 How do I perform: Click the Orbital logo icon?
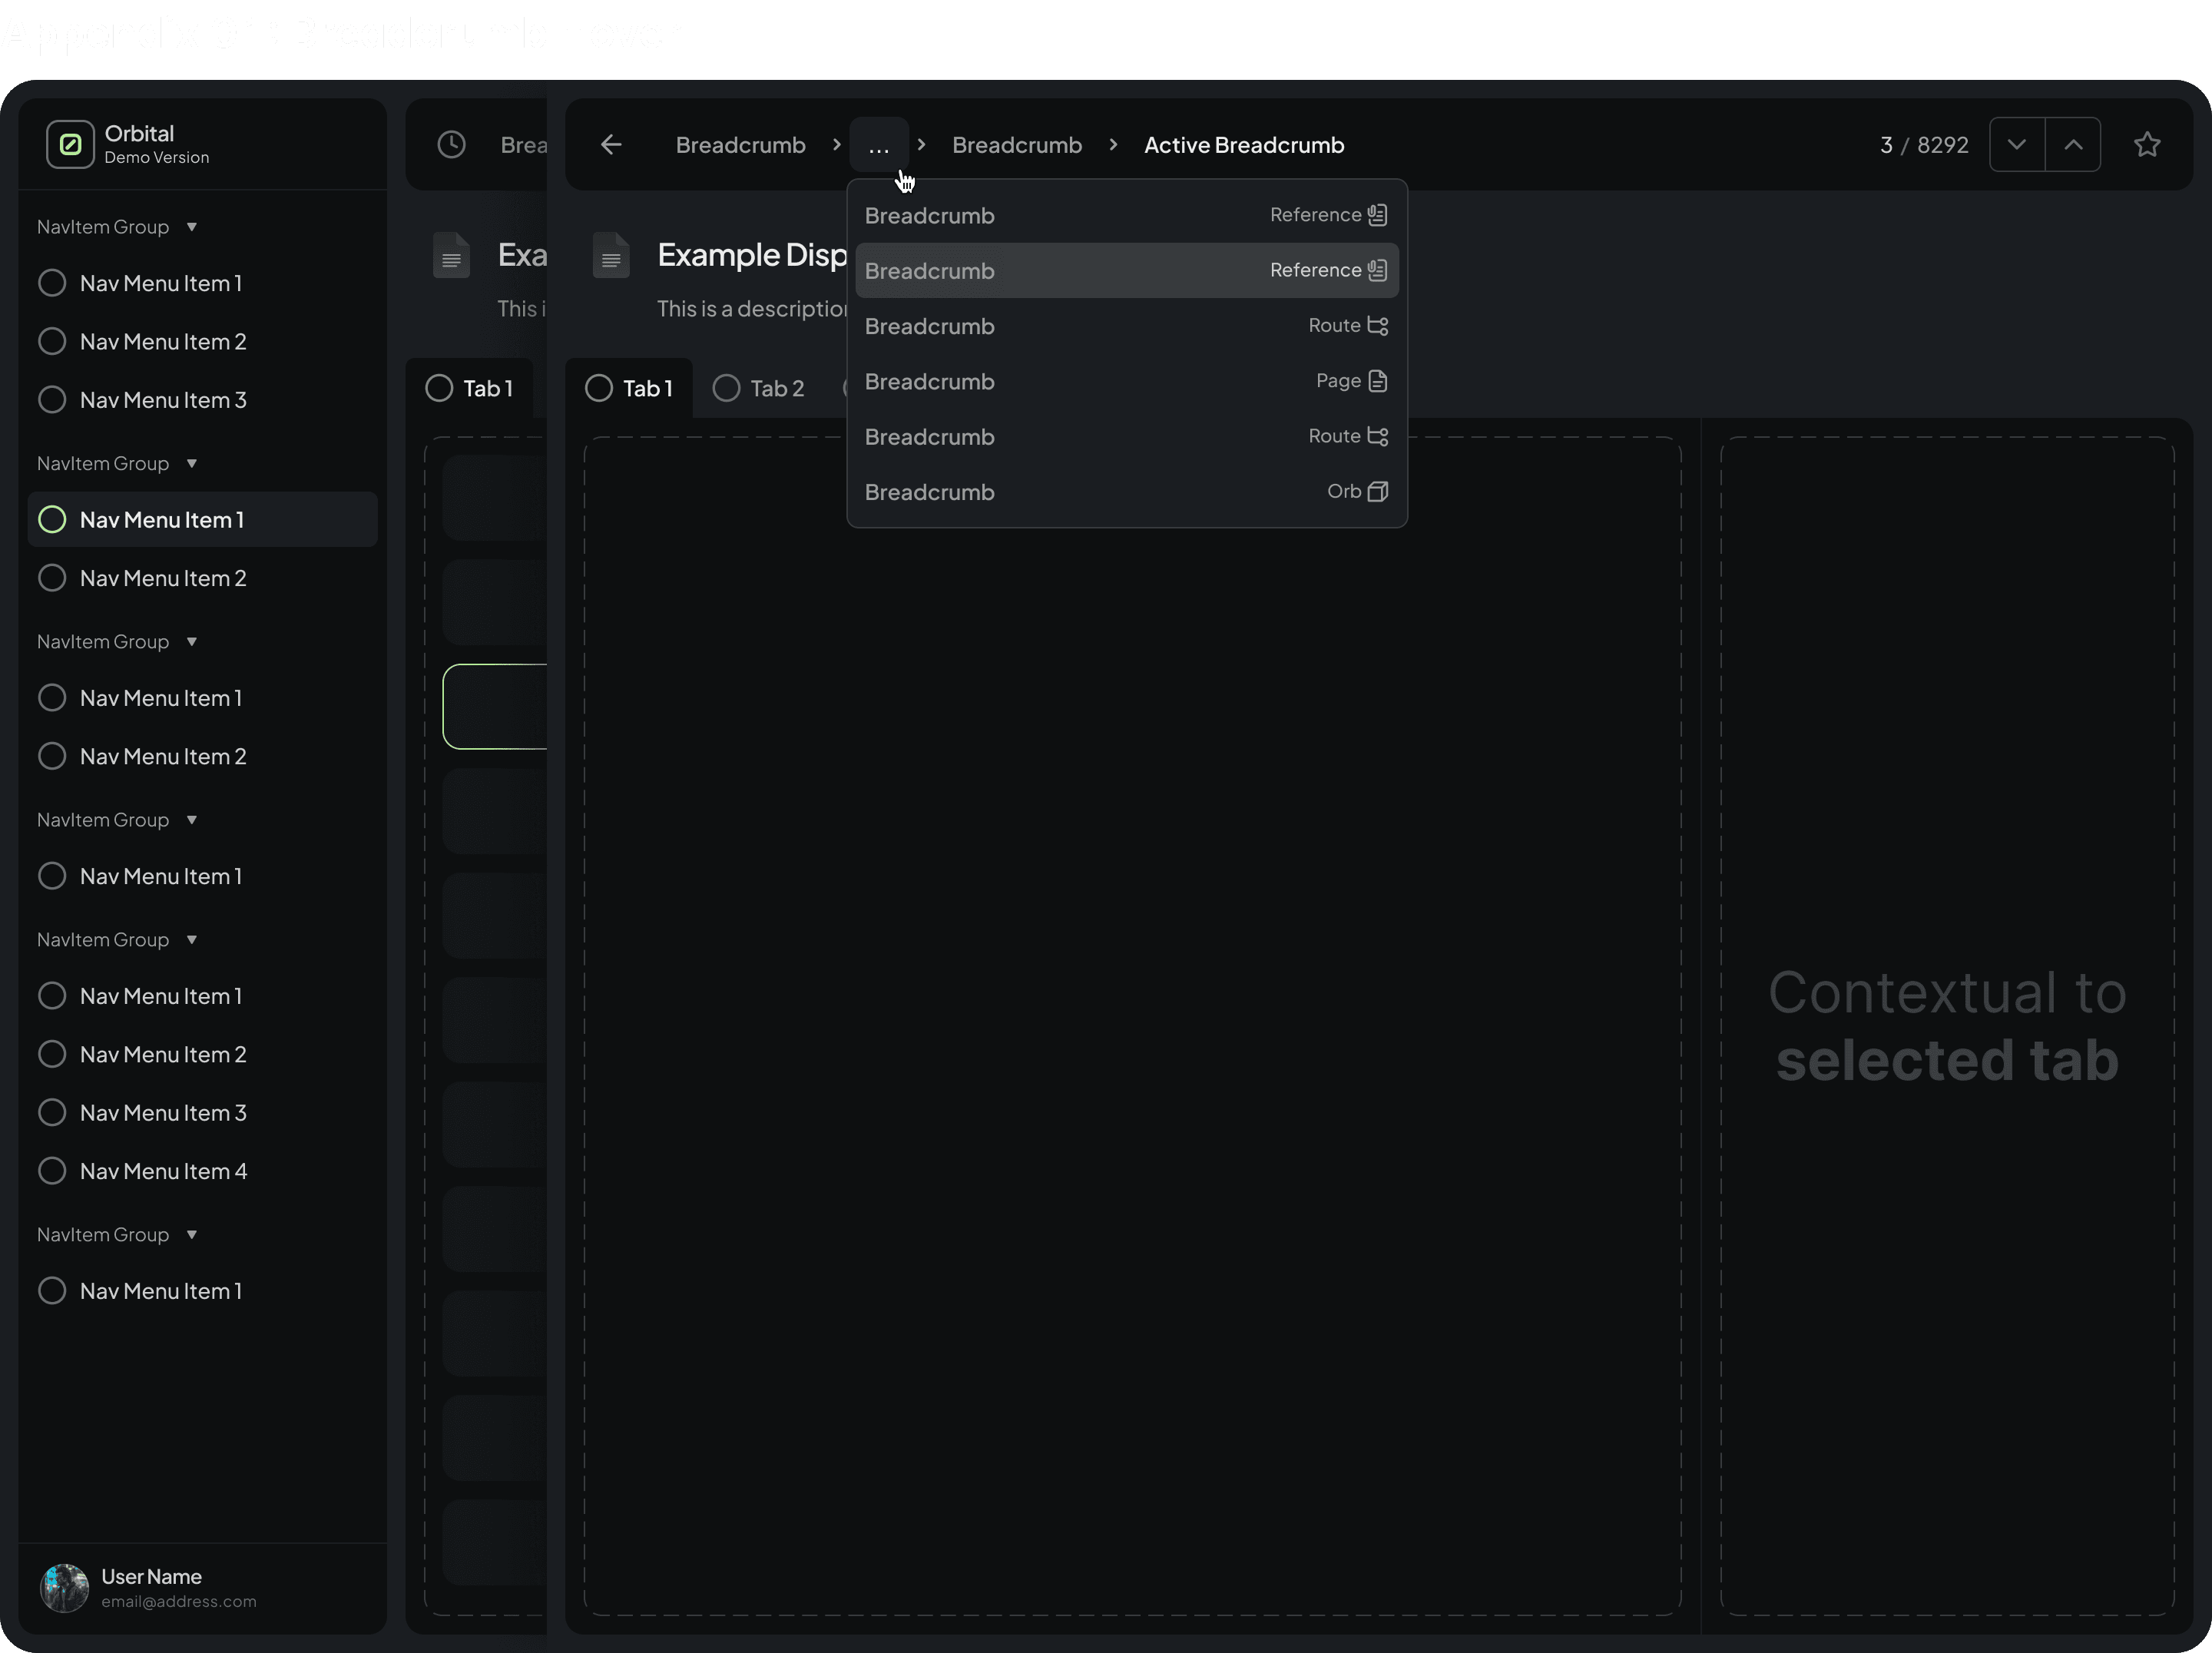(70, 145)
